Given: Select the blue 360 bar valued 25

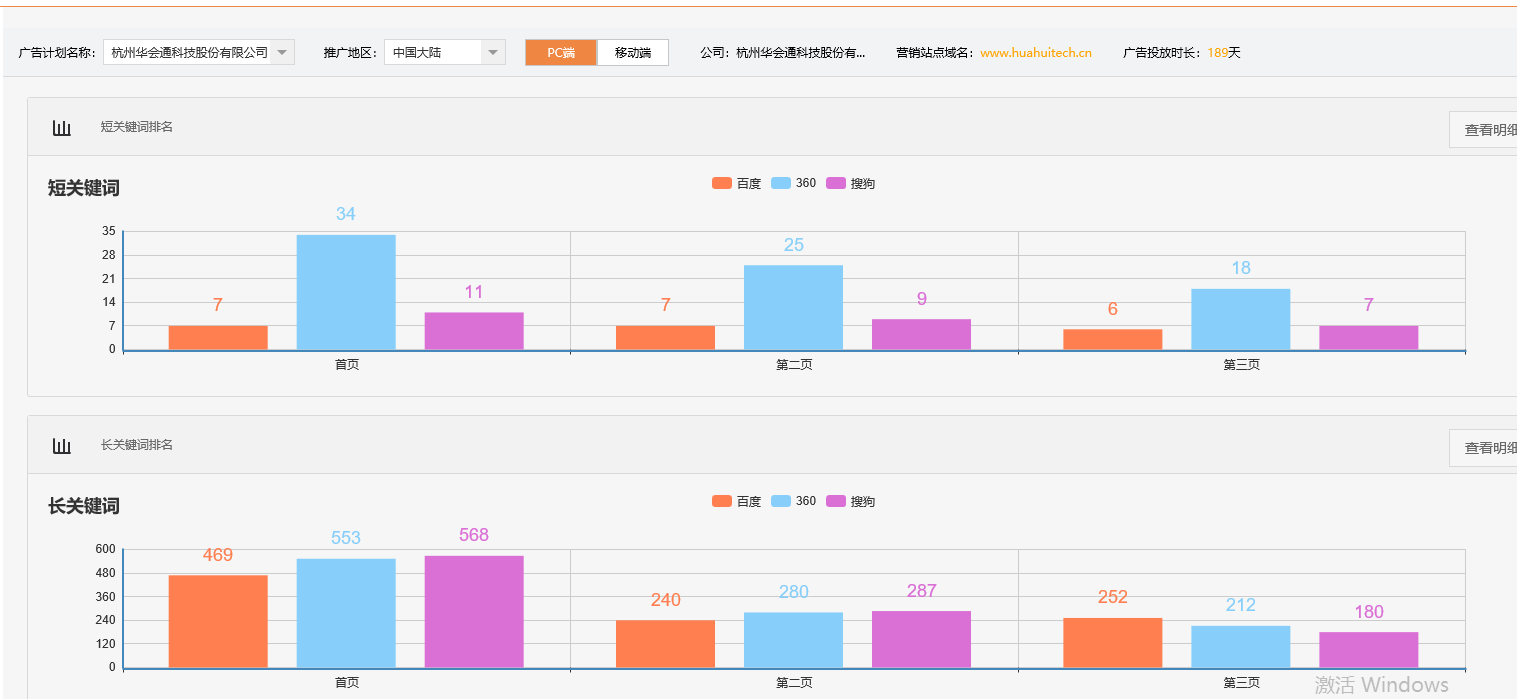Looking at the screenshot, I should (x=793, y=307).
